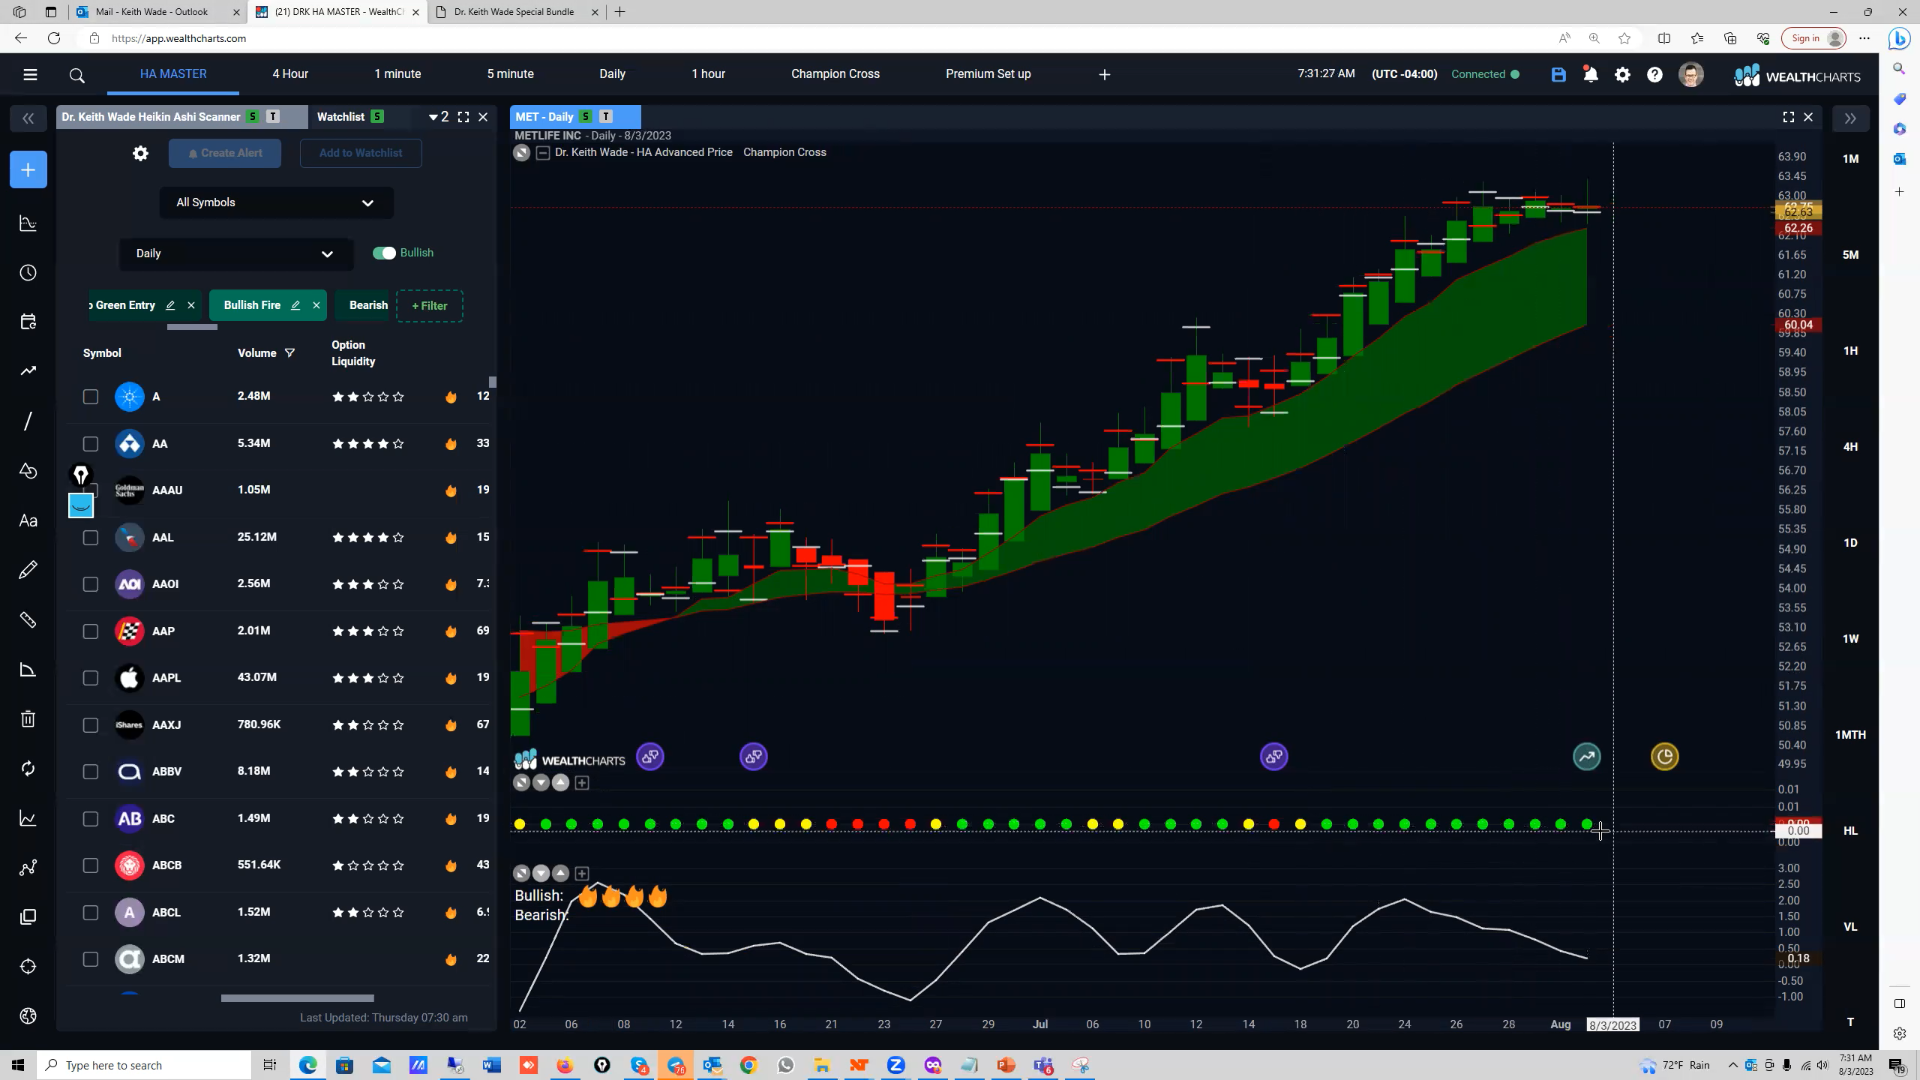
Task: Expand the right sidebar double chevron
Action: [x=1850, y=118]
